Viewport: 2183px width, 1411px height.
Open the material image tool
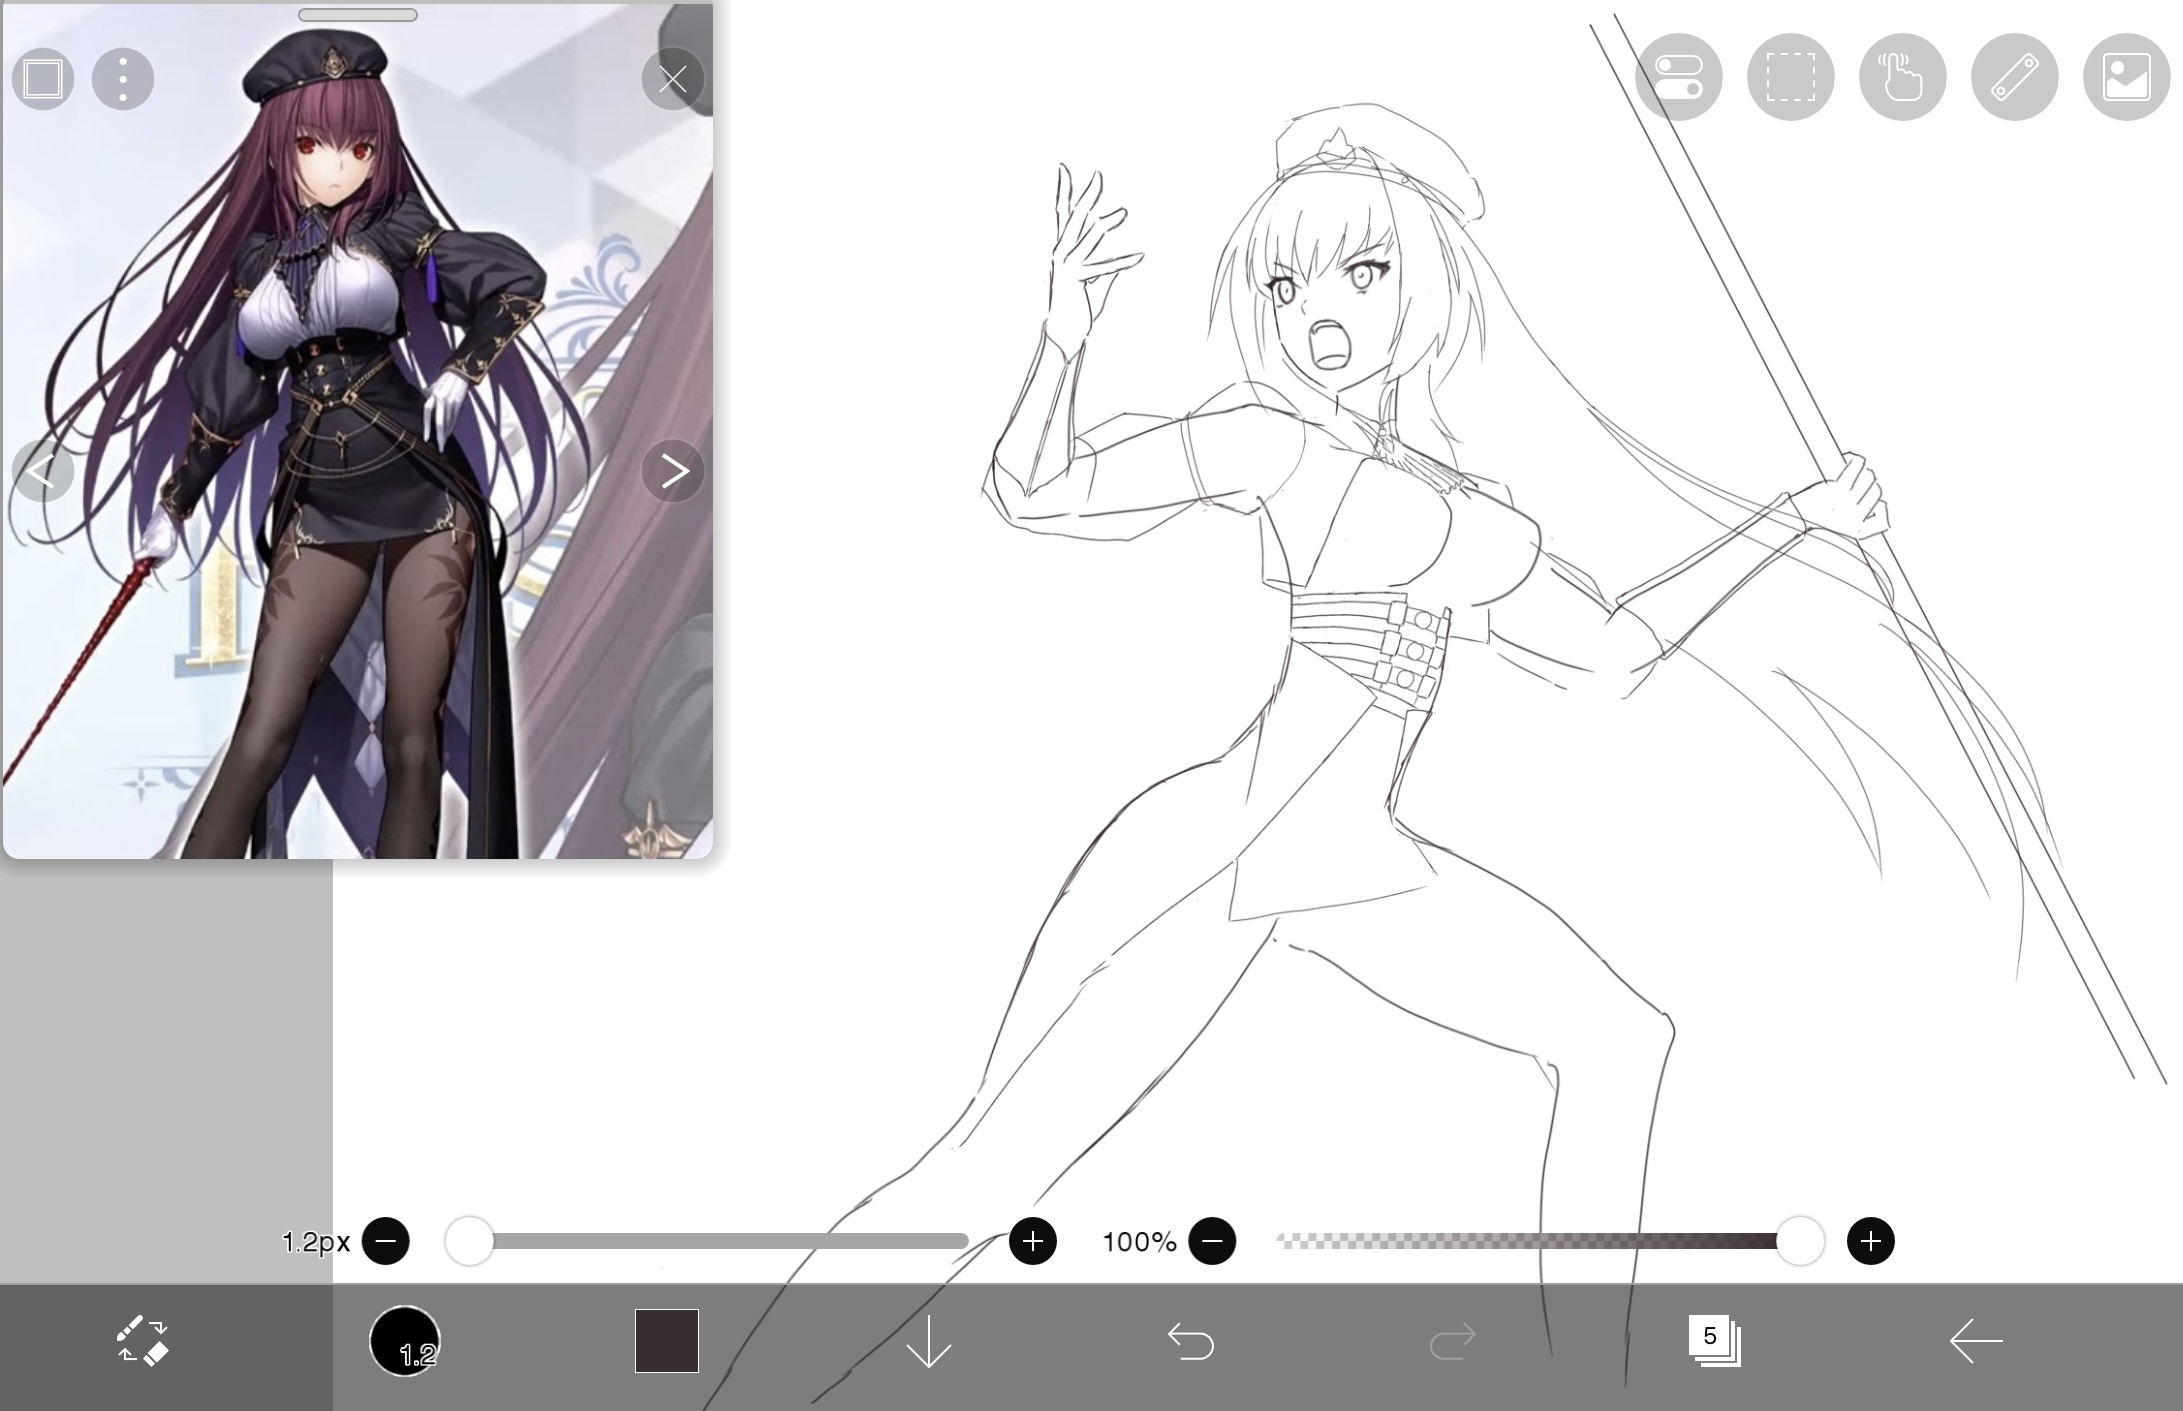tap(2127, 77)
